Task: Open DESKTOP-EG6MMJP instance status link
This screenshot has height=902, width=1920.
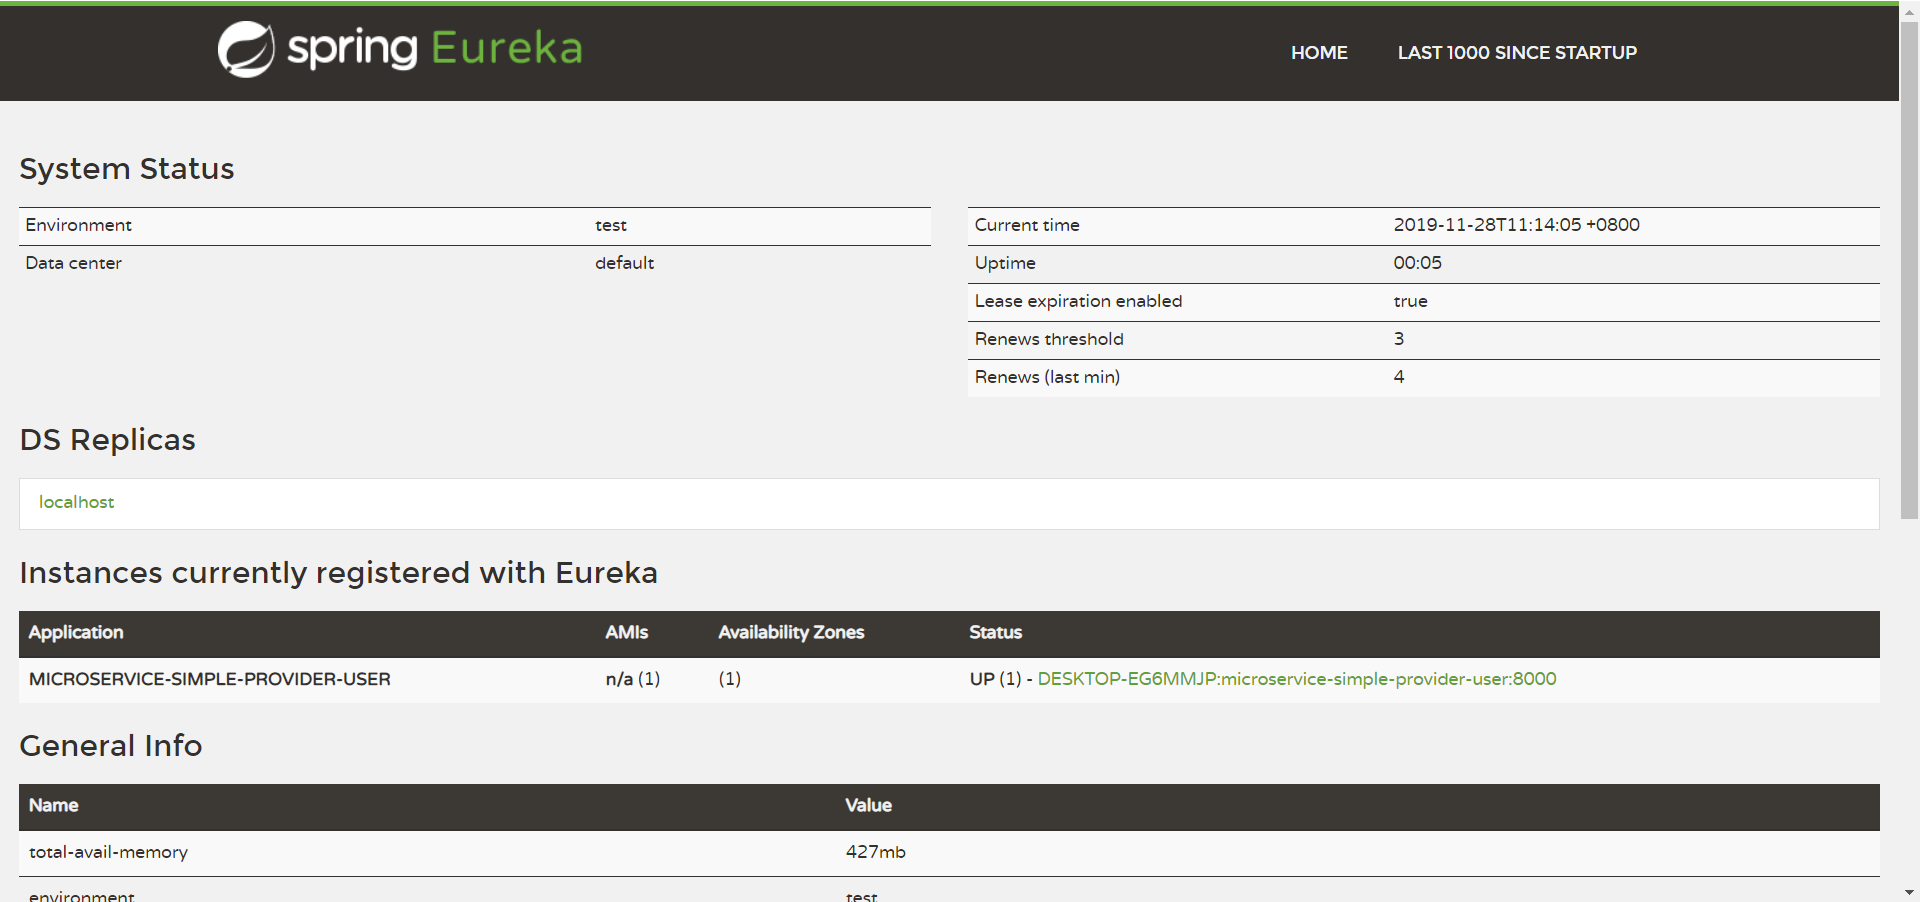Action: point(1296,679)
